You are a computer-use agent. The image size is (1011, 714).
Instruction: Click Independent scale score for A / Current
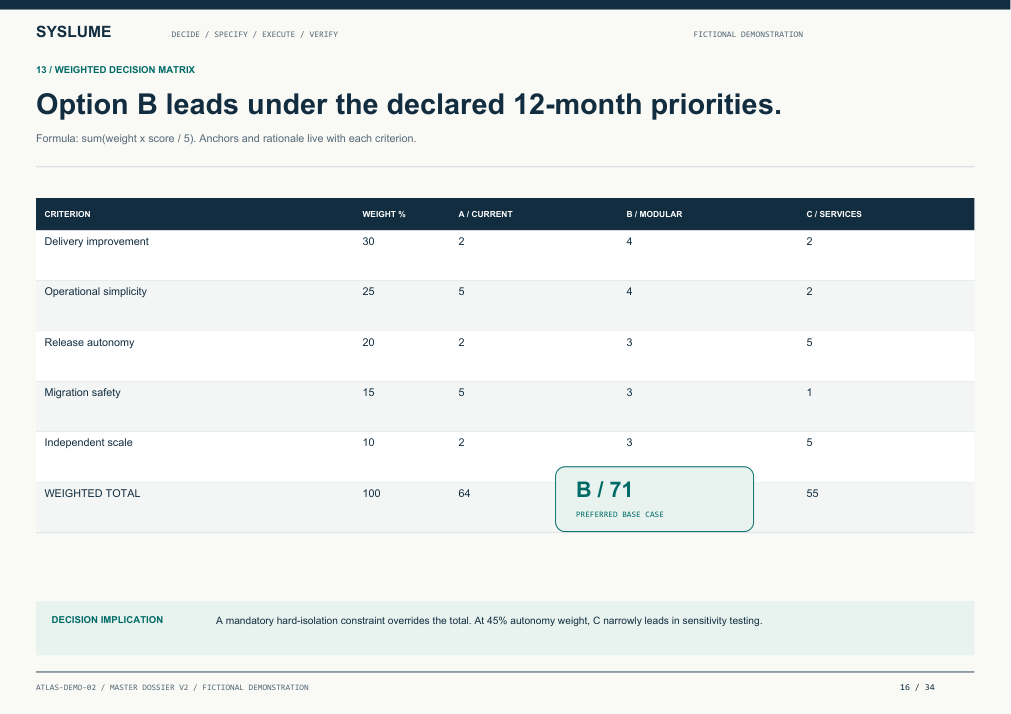click(x=461, y=442)
